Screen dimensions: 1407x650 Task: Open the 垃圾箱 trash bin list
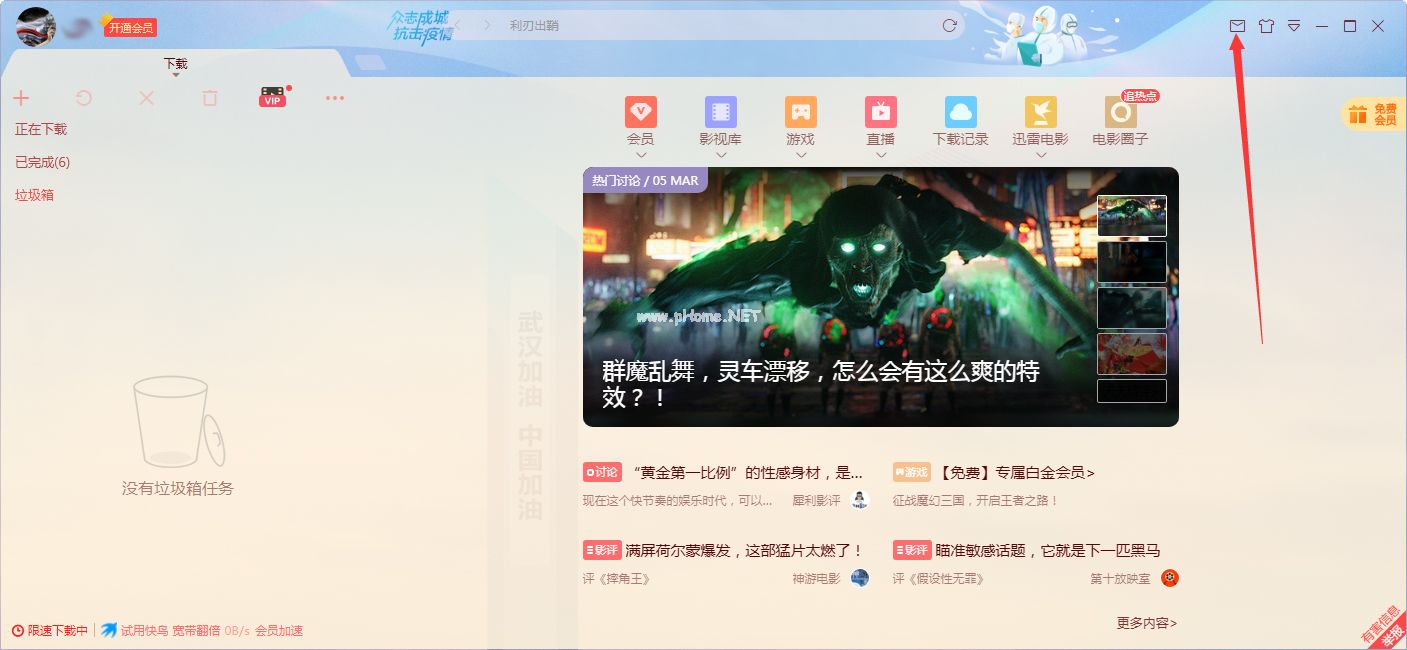[x=32, y=194]
